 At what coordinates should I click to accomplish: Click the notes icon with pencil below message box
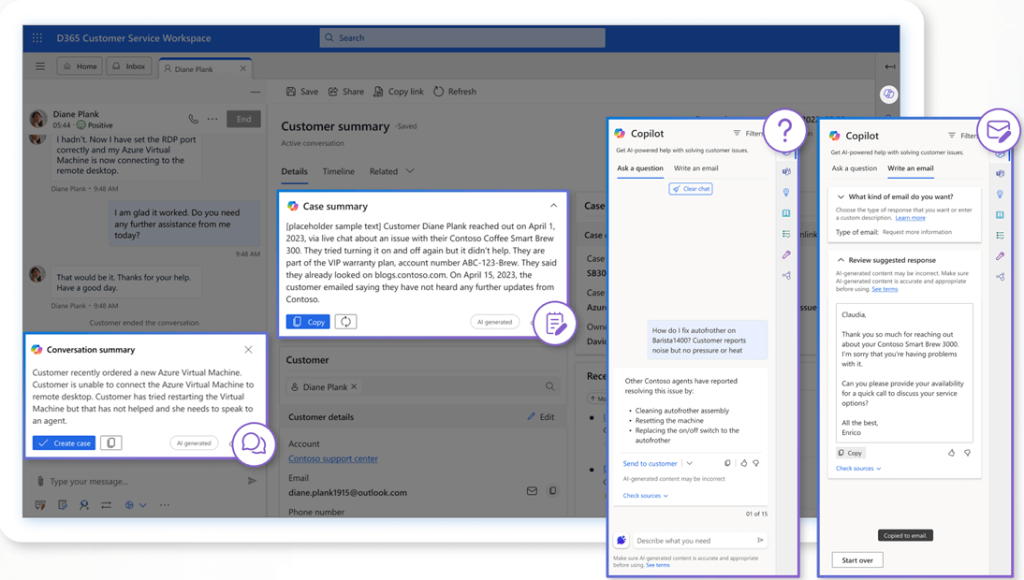click(63, 505)
